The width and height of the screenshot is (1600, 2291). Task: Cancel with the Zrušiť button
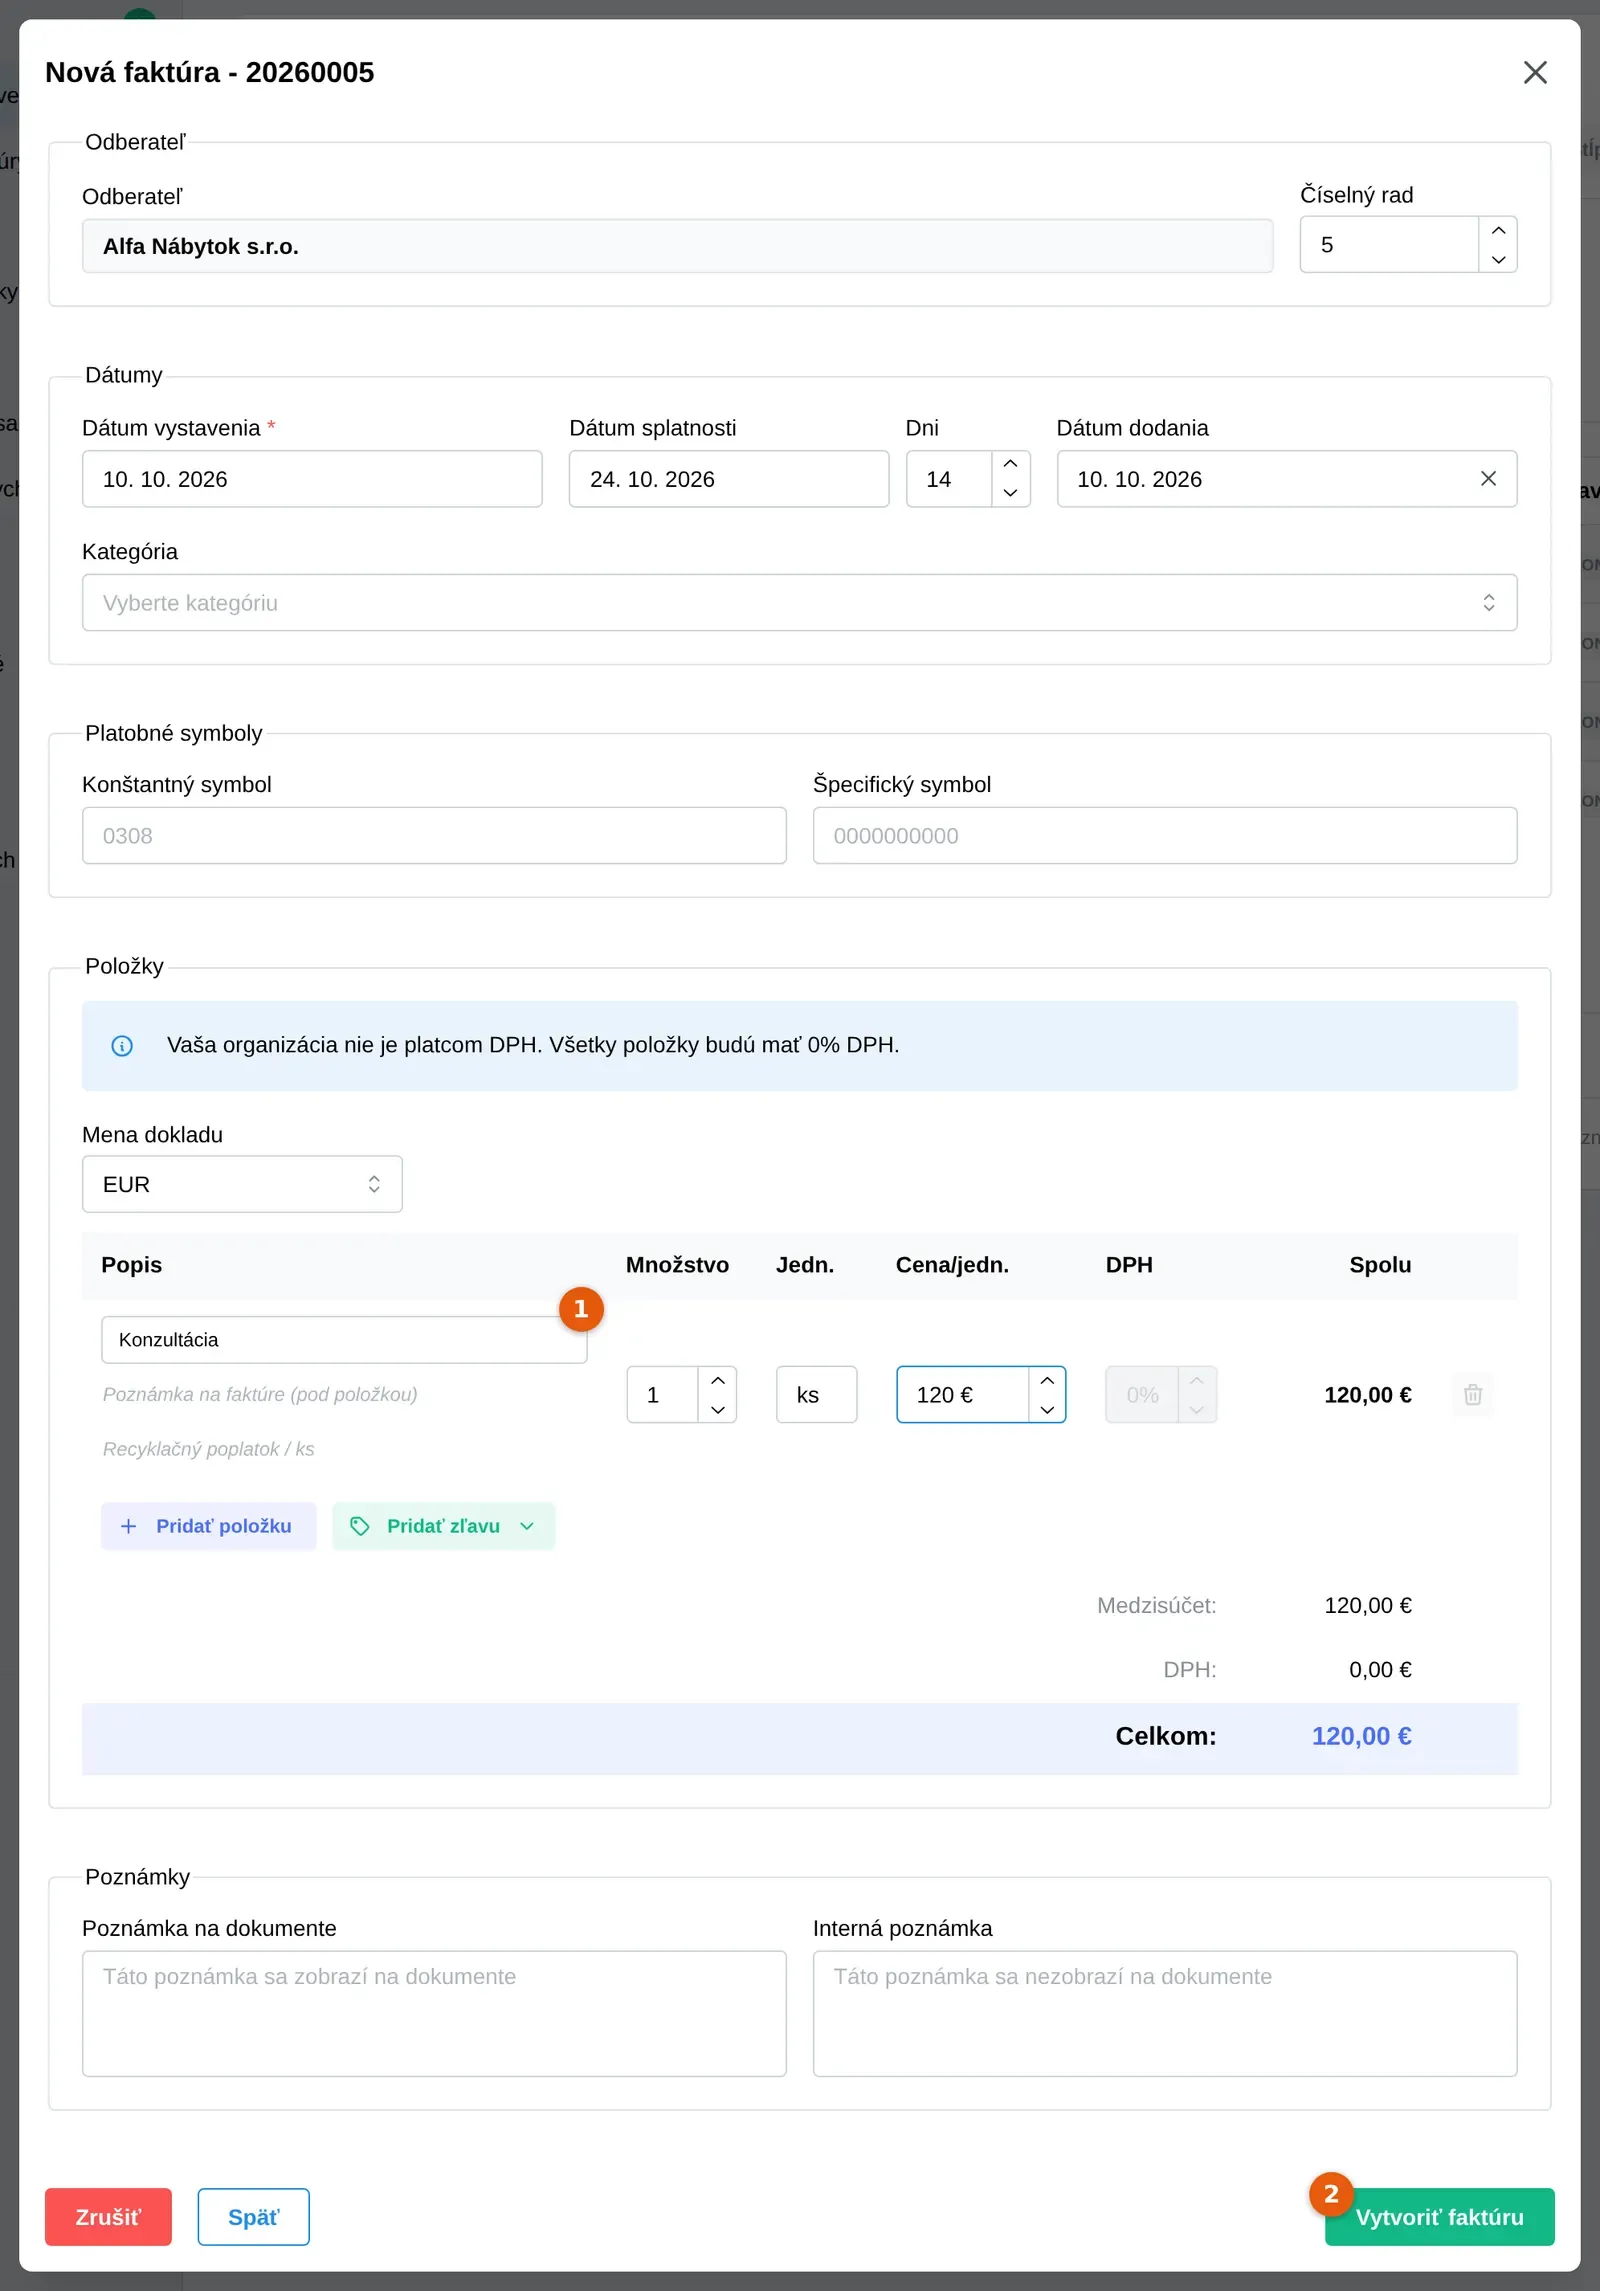pyautogui.click(x=108, y=2217)
